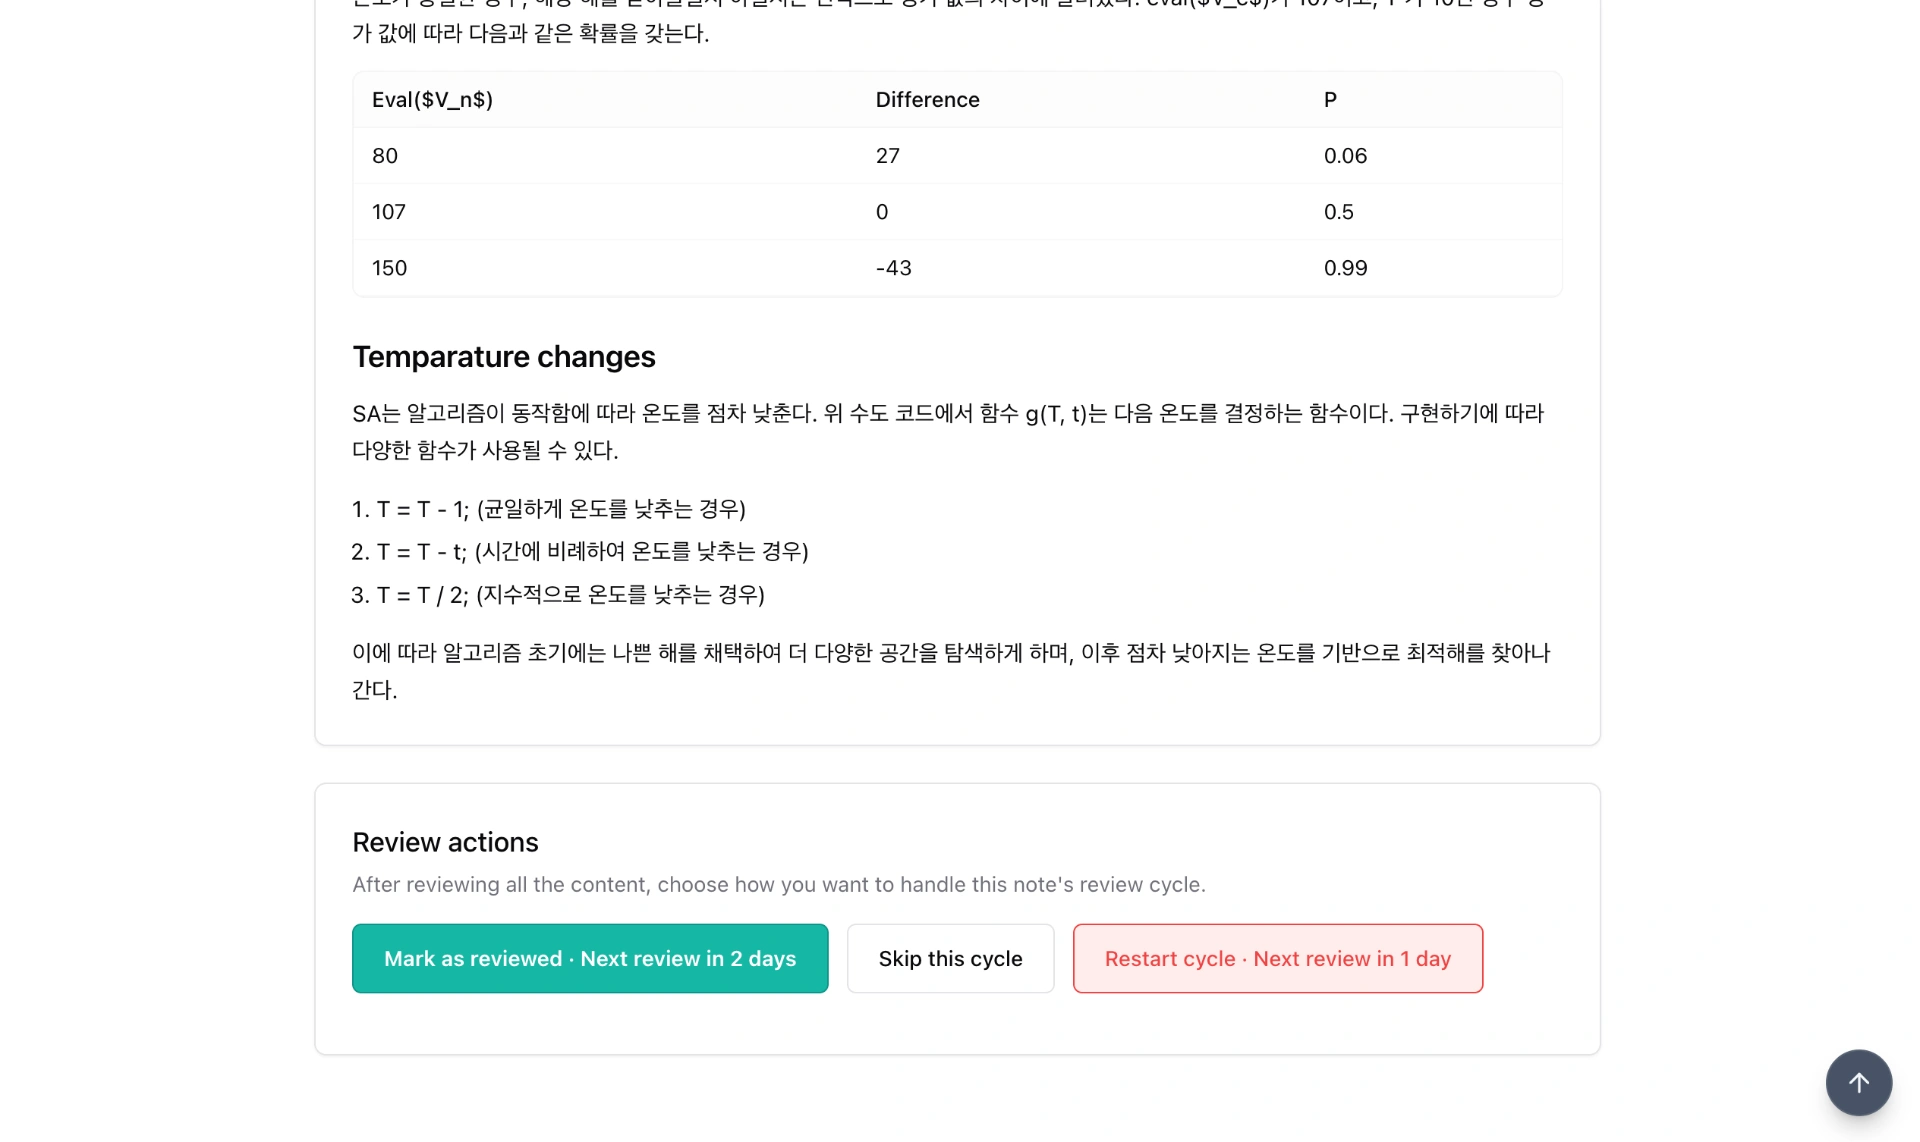Restart the review cycle
1920x1142 pixels.
point(1277,958)
